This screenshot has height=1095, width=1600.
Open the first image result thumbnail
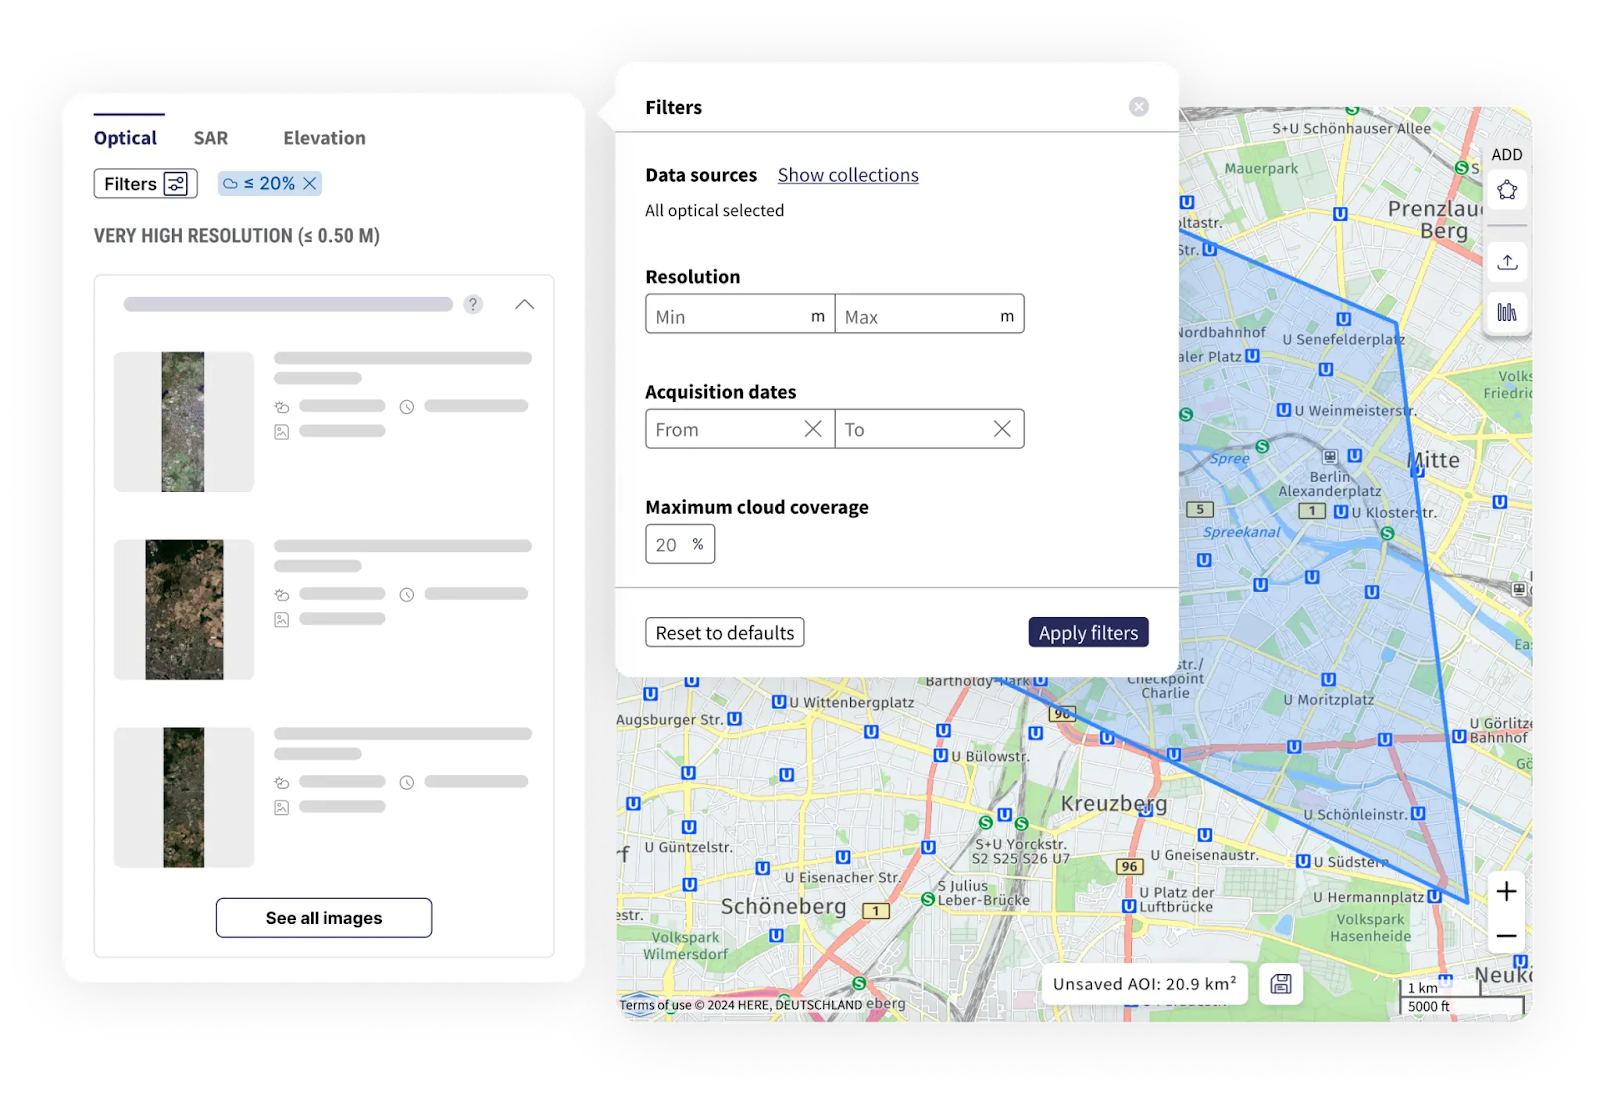coord(184,421)
